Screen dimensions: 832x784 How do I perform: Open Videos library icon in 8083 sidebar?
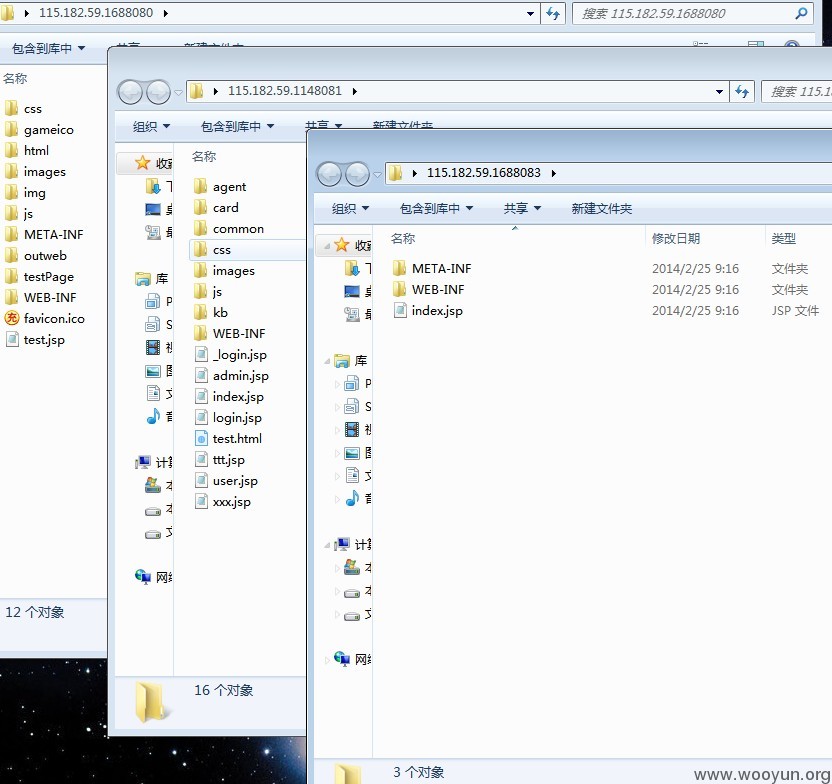(x=352, y=429)
